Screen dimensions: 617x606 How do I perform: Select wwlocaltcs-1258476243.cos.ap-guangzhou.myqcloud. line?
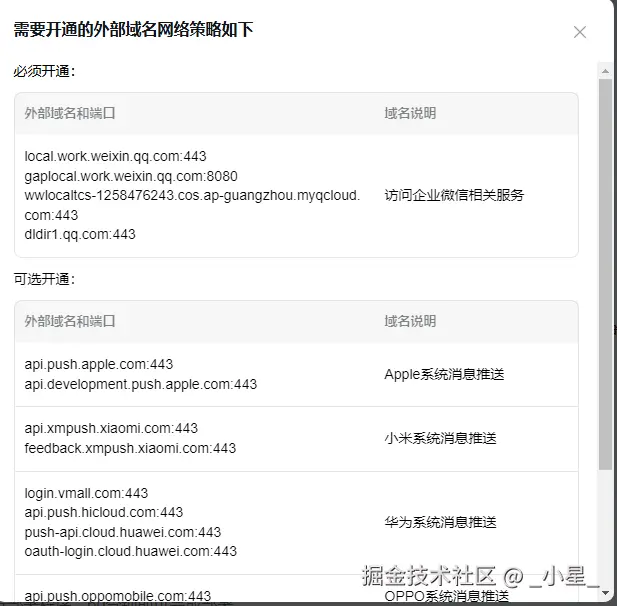192,196
